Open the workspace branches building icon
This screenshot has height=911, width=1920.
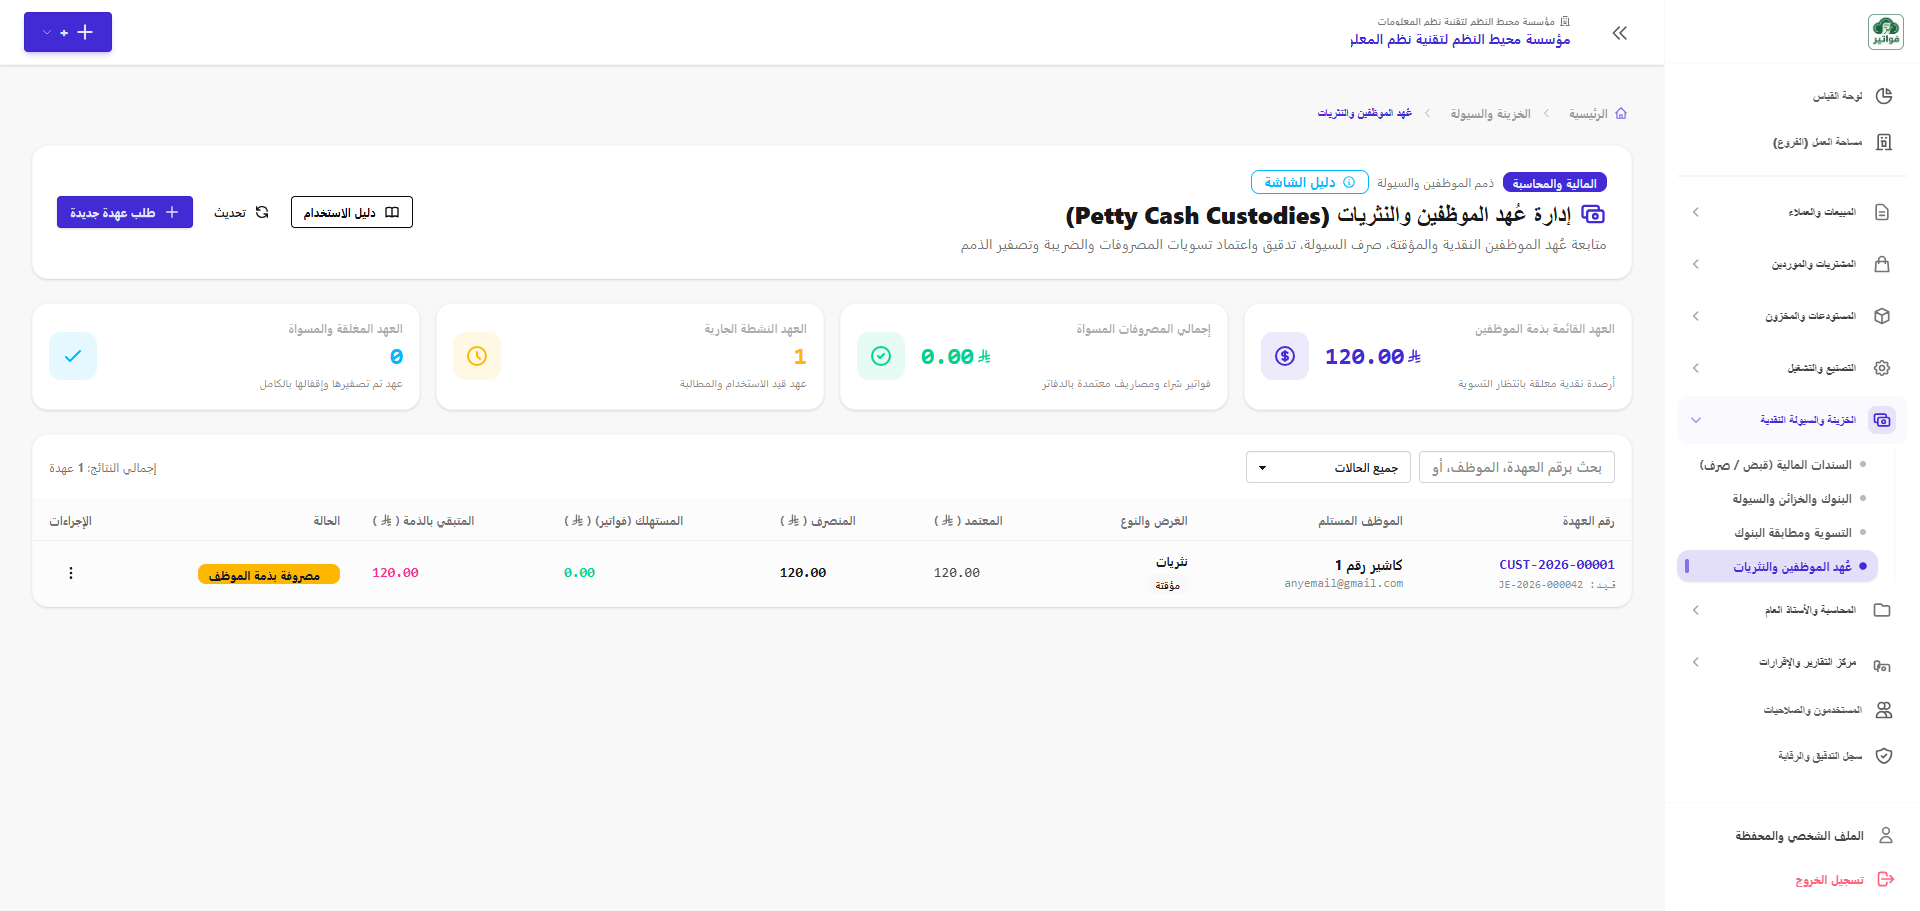tap(1884, 142)
